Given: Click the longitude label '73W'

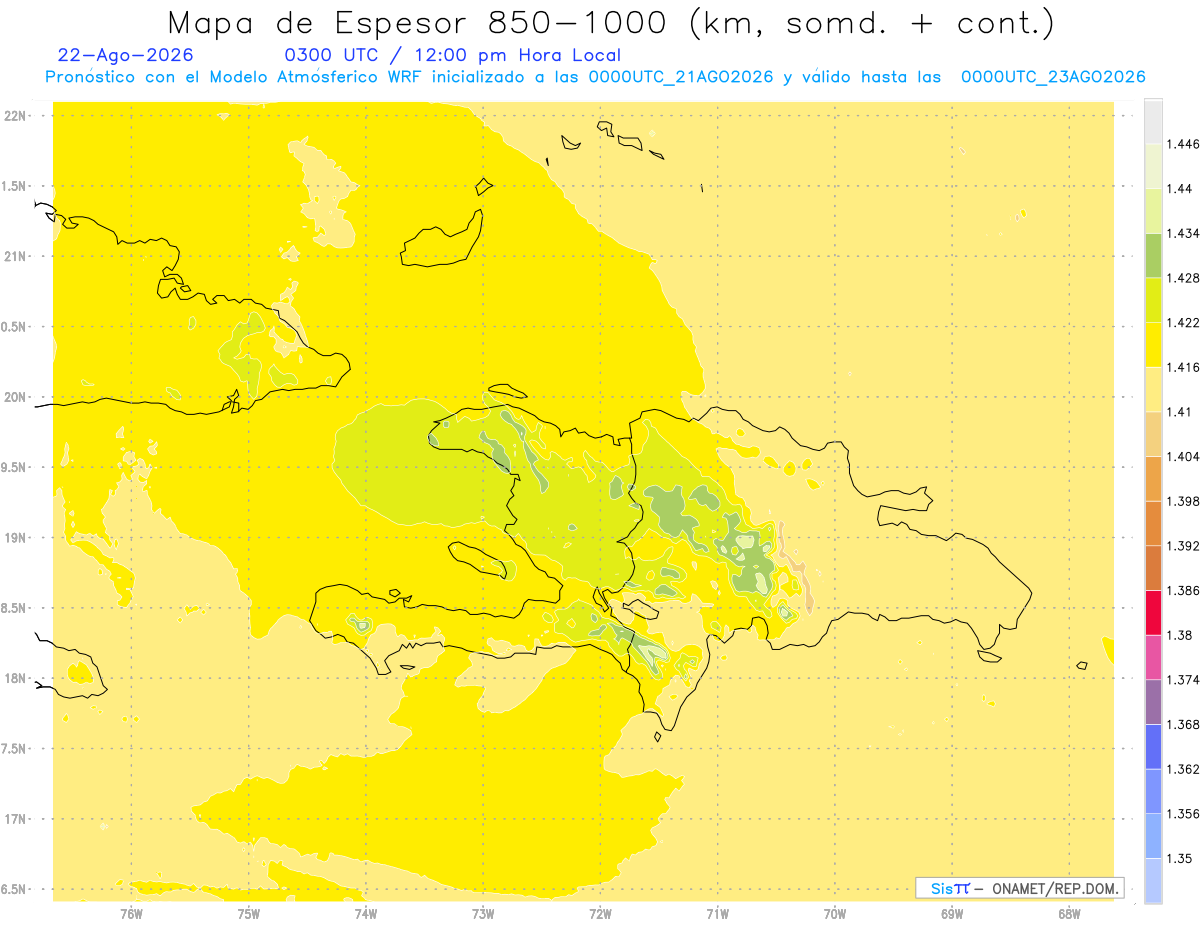Looking at the screenshot, I should pos(483,914).
